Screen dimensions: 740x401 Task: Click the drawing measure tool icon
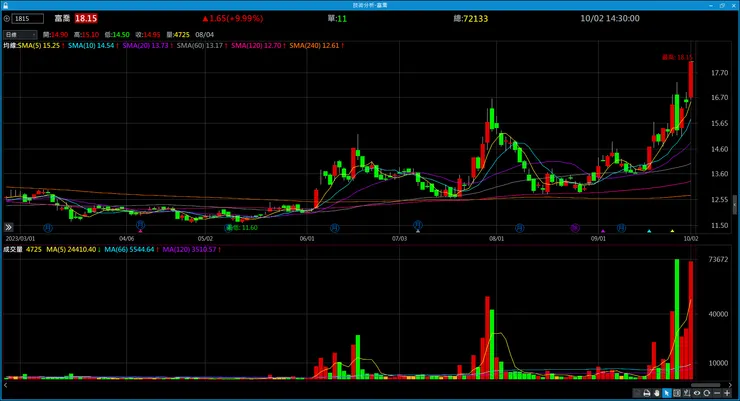click(687, 393)
